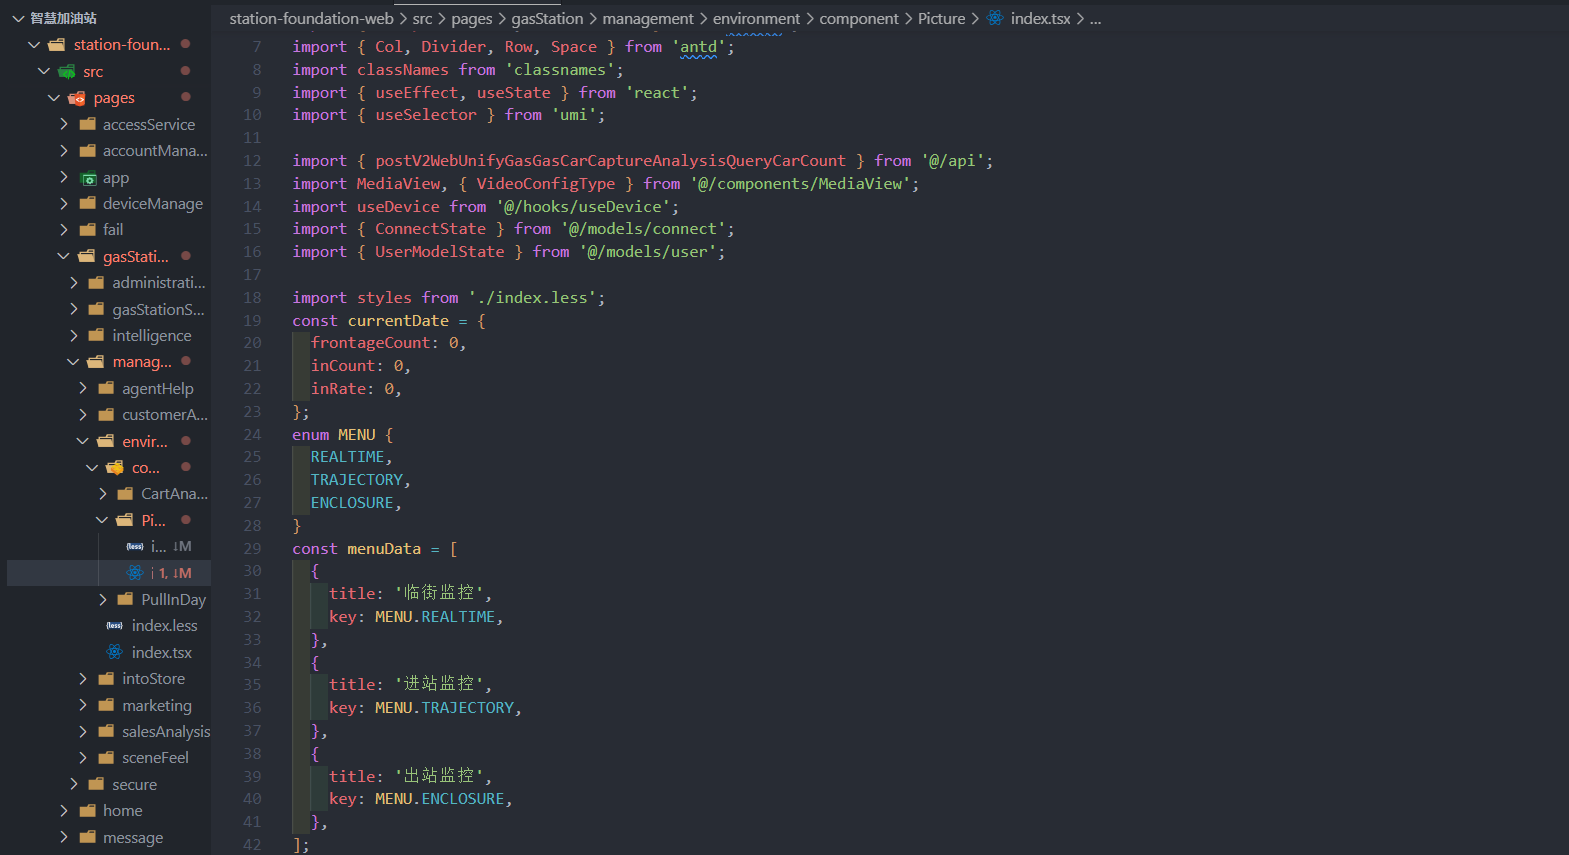This screenshot has height=855, width=1569.
Task: Click the message folder icon
Action: 88,837
